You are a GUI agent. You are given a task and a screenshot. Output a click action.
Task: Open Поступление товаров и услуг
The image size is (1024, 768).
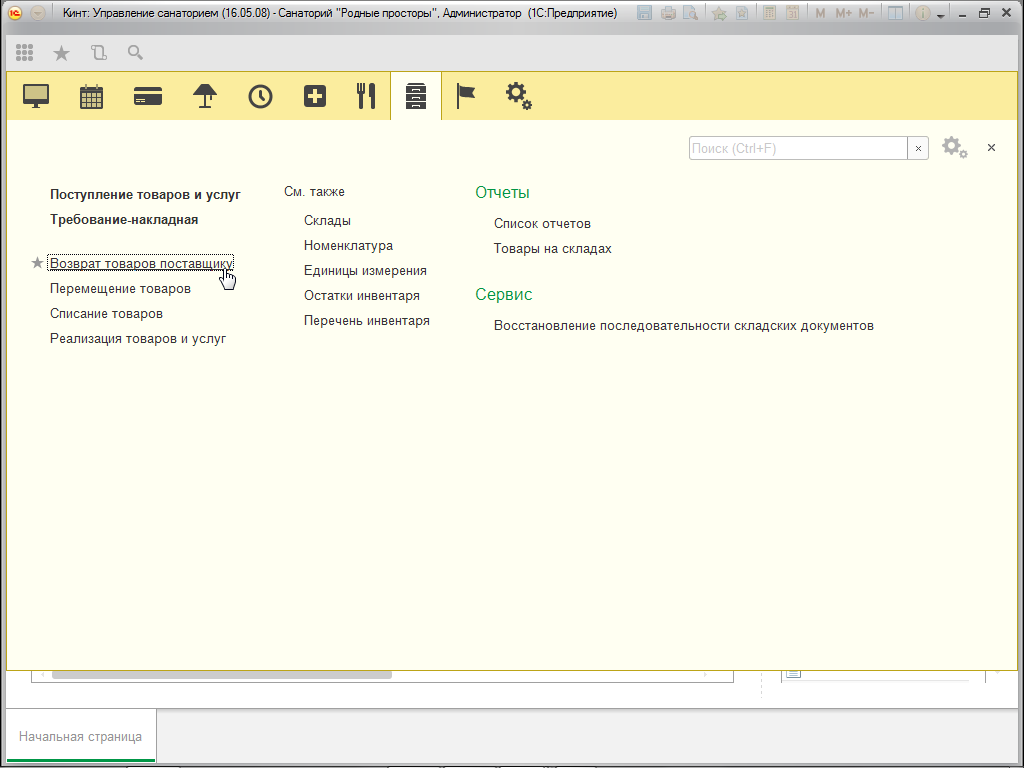145,195
